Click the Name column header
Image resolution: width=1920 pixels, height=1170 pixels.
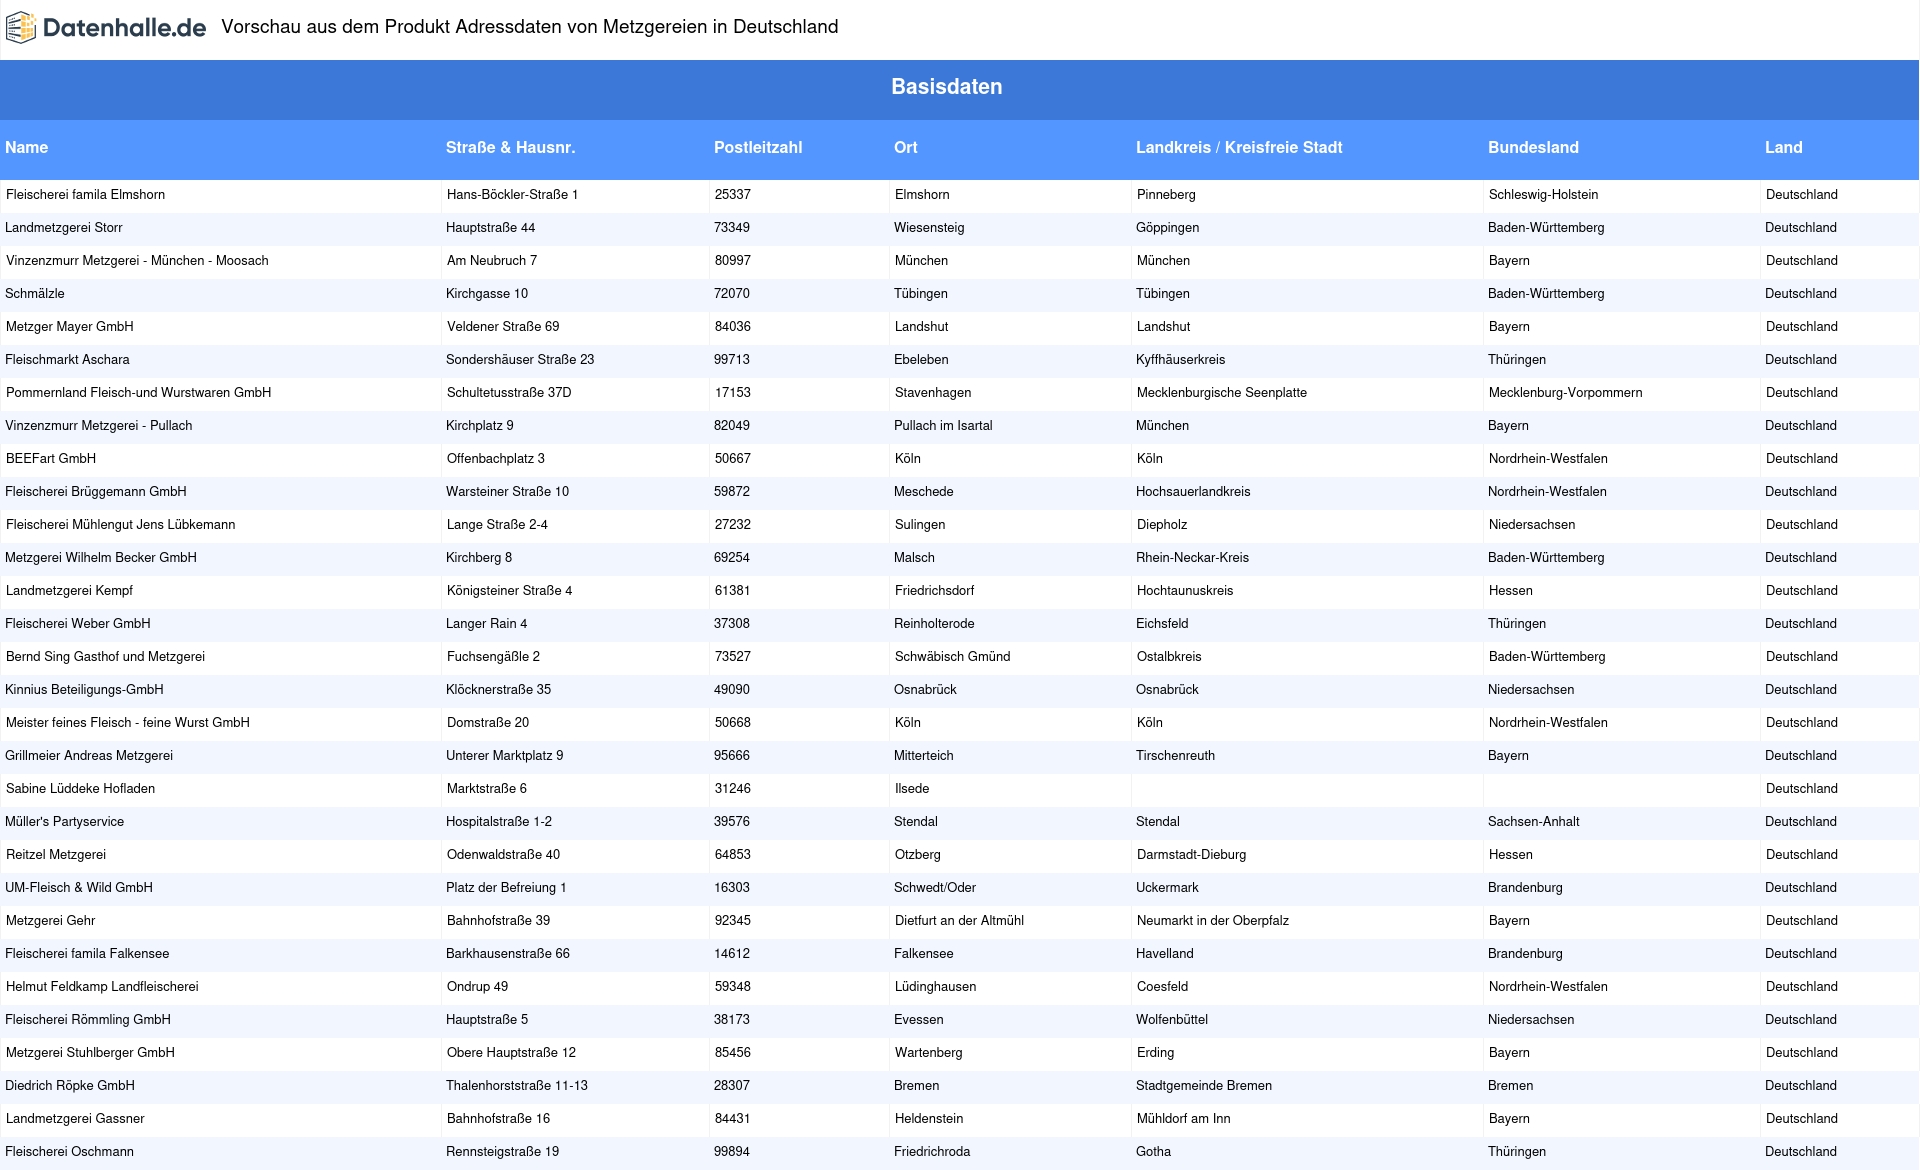pyautogui.click(x=27, y=147)
